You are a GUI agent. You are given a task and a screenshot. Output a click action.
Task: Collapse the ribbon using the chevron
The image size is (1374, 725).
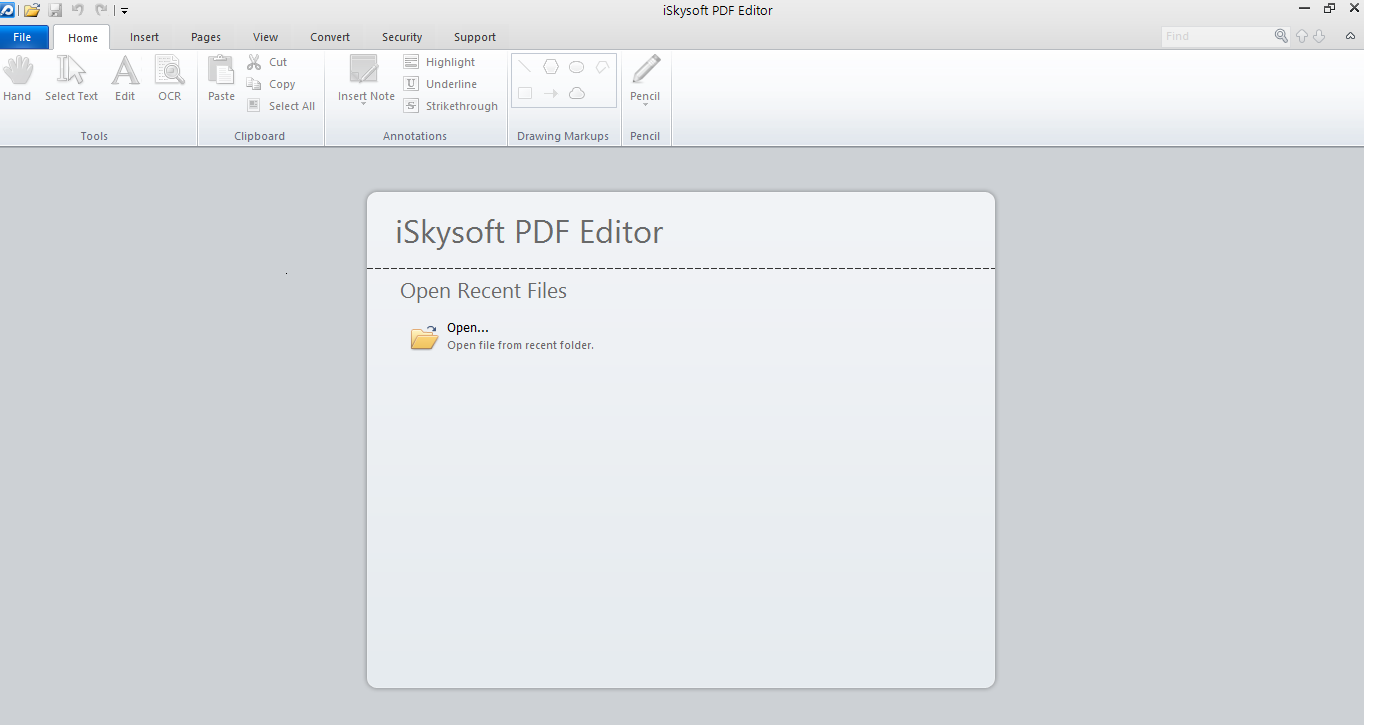point(1351,36)
